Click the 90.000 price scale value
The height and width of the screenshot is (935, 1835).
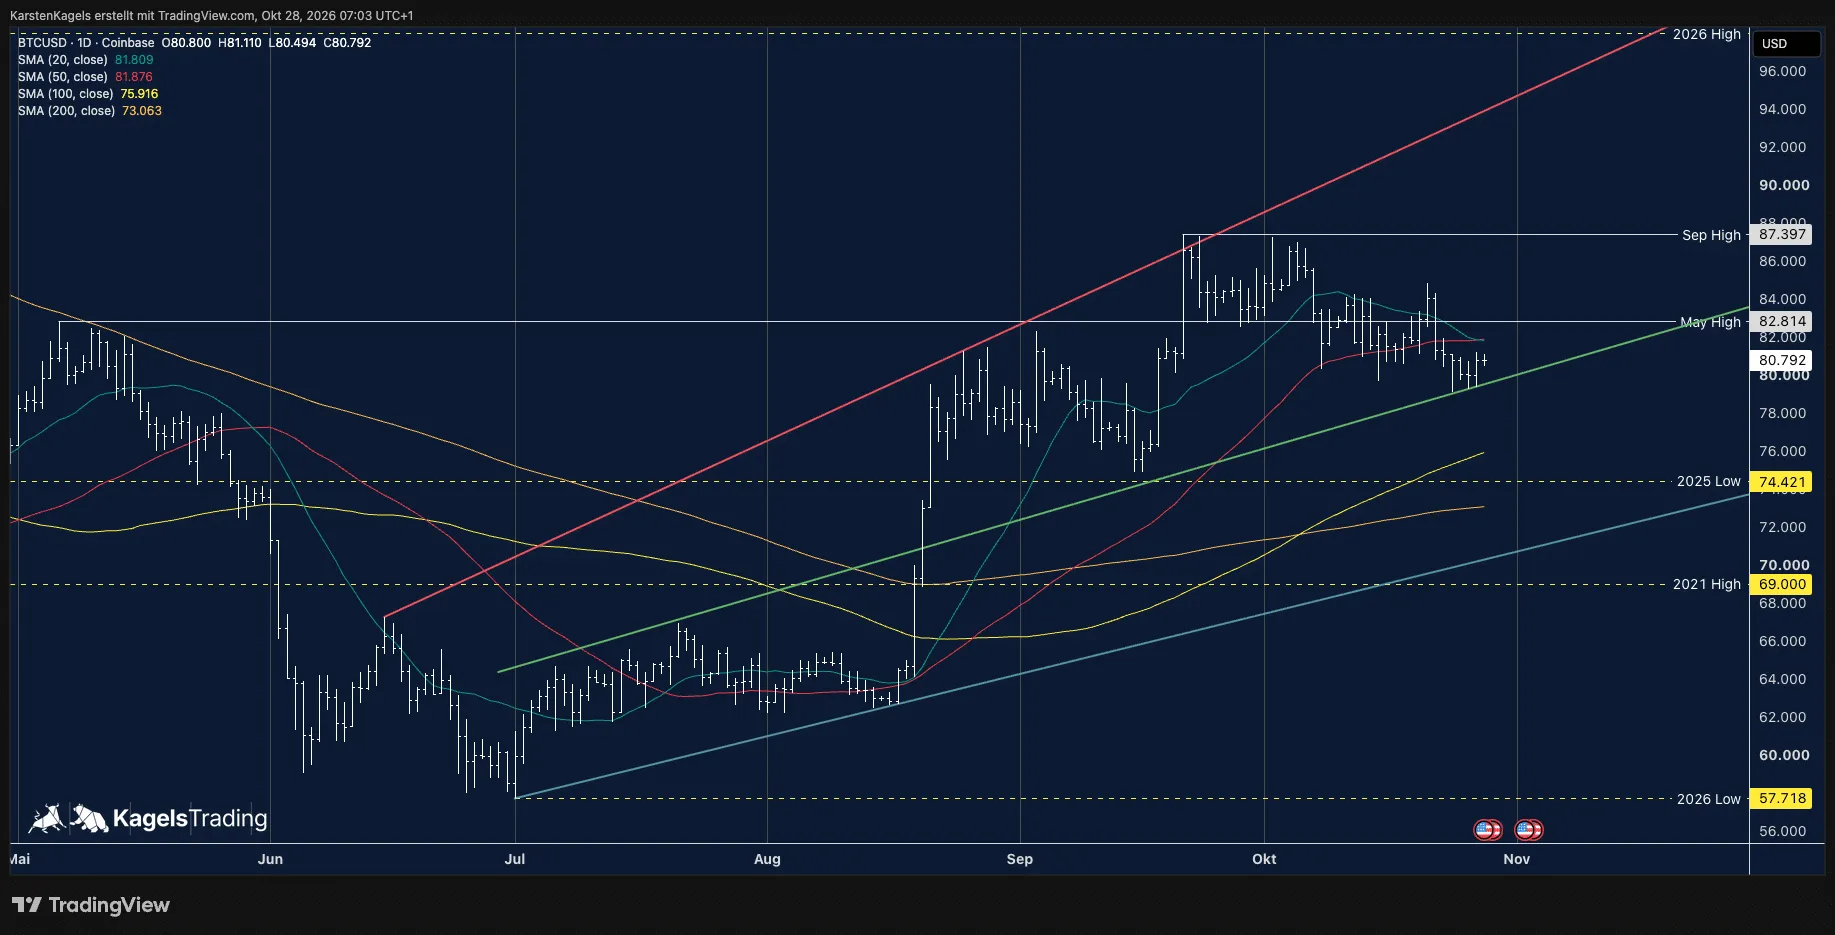pos(1784,185)
